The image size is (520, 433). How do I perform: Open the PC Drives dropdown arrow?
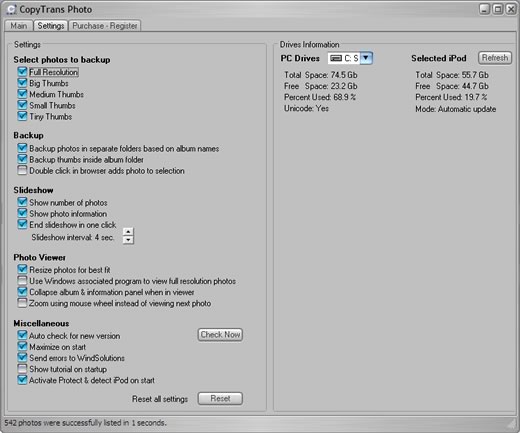point(366,58)
